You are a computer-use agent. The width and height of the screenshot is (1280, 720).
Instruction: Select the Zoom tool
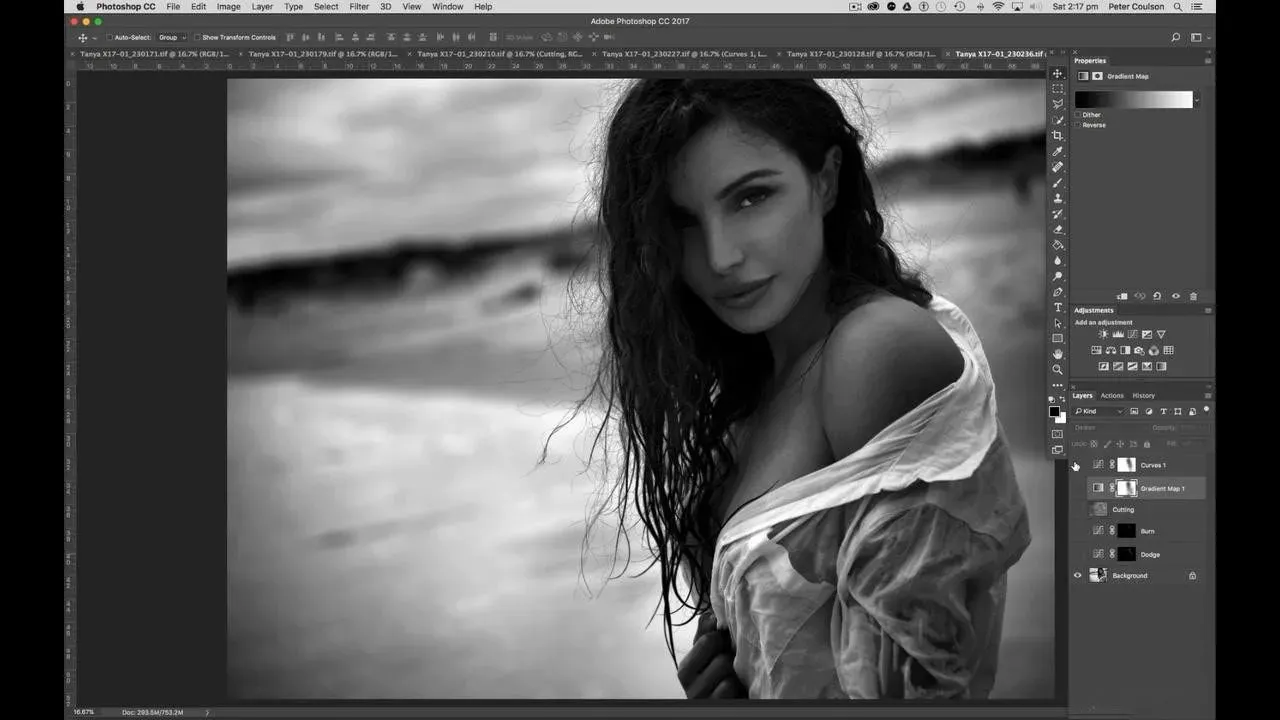click(1058, 370)
